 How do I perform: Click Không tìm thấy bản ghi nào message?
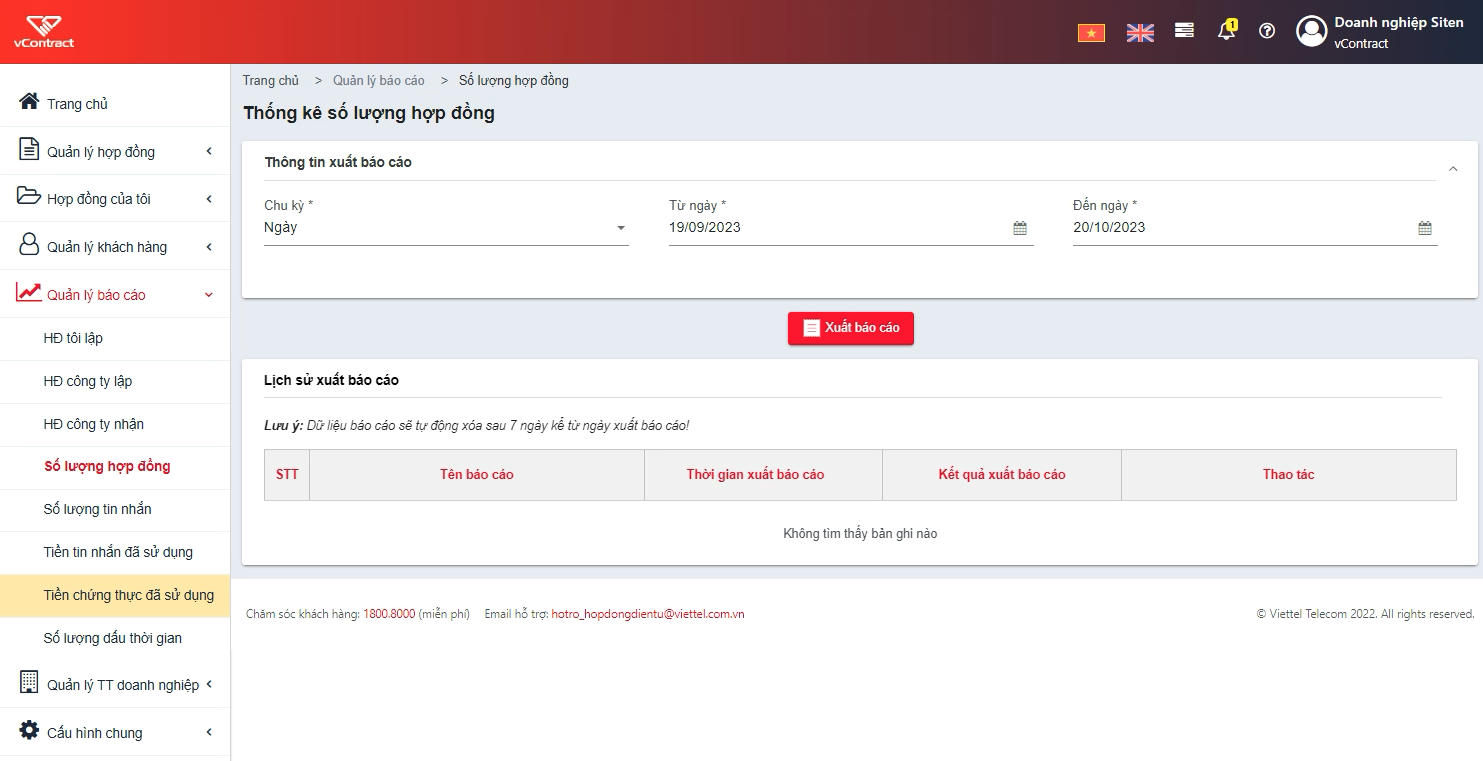860,534
